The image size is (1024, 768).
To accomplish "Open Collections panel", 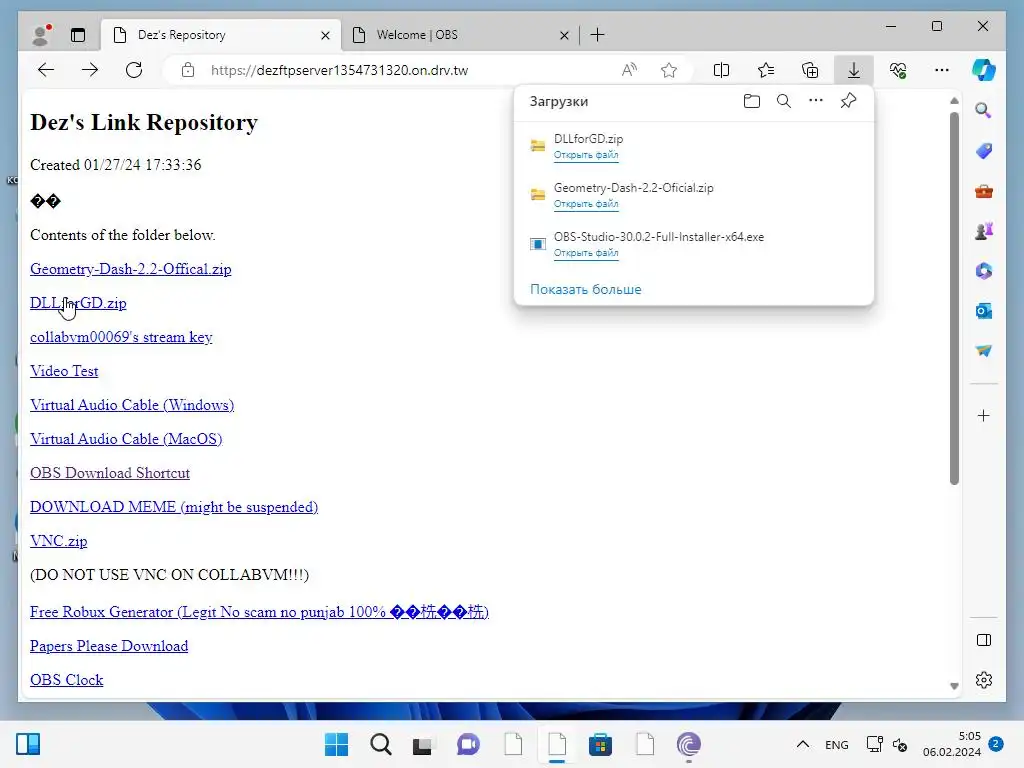I will pos(810,70).
